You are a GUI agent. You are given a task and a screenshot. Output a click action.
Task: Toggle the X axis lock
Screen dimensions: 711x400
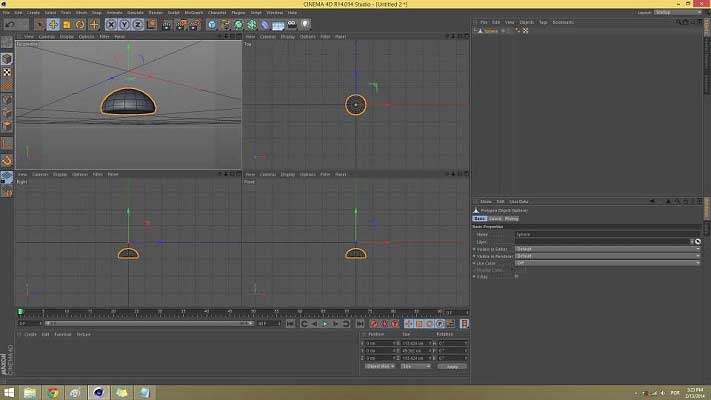[112, 24]
